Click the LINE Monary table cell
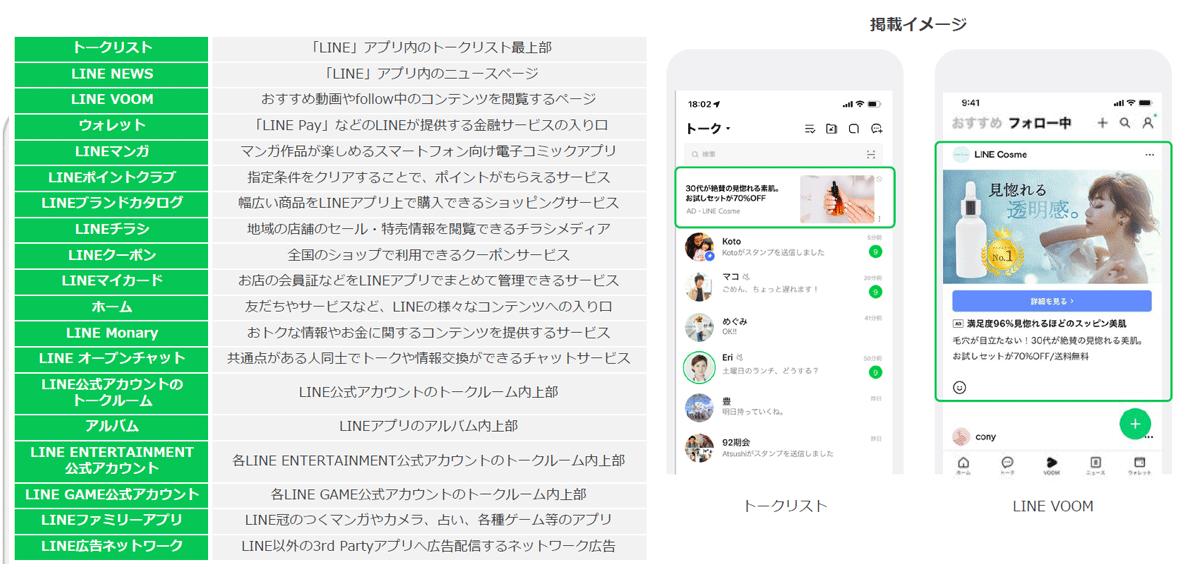 tap(112, 333)
